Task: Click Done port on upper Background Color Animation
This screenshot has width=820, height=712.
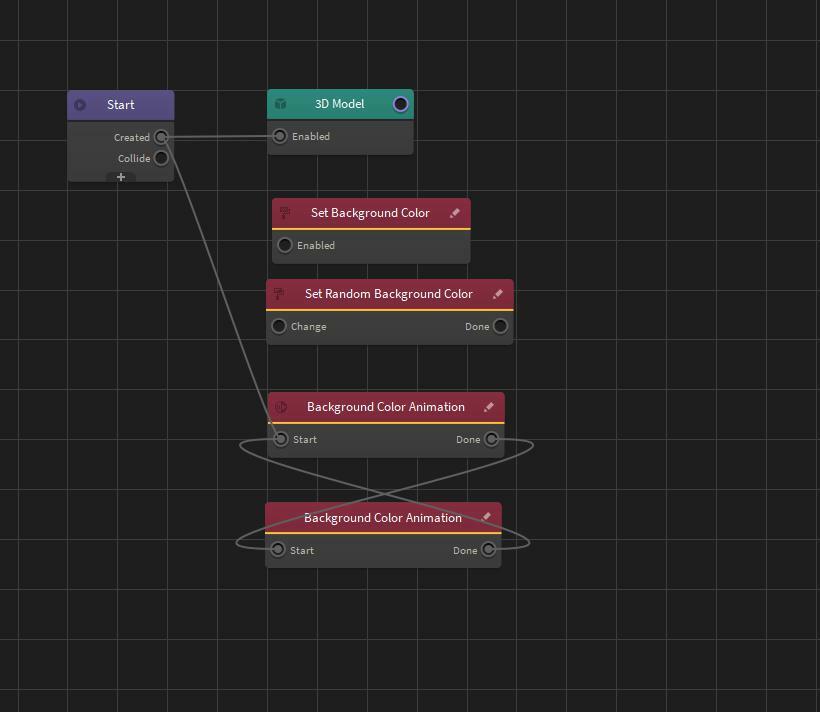Action: 491,439
